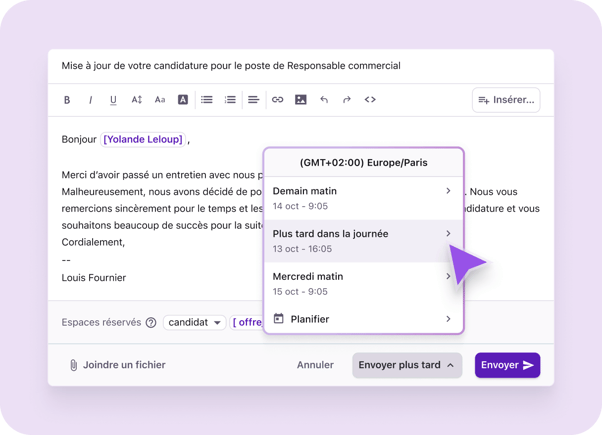Open the Espaces réservés help icon
This screenshot has width=602, height=435.
click(151, 323)
